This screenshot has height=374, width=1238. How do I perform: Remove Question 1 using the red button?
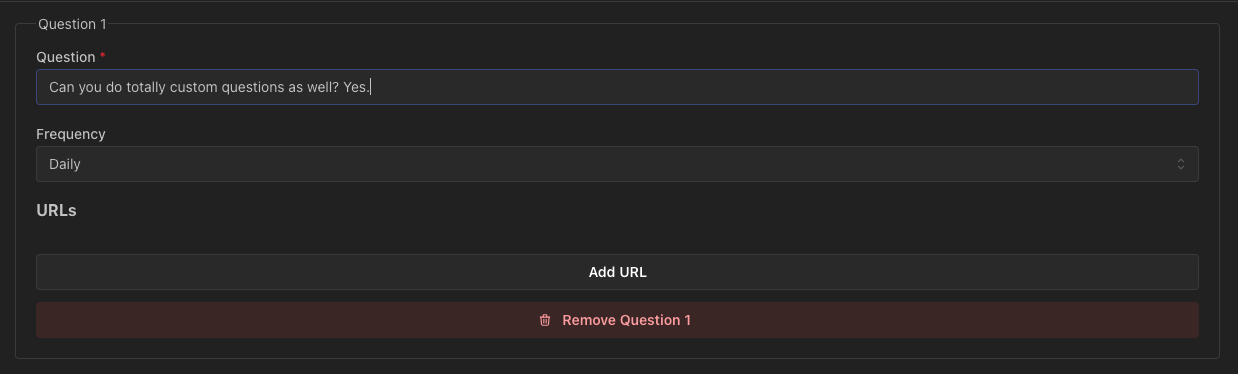click(617, 320)
